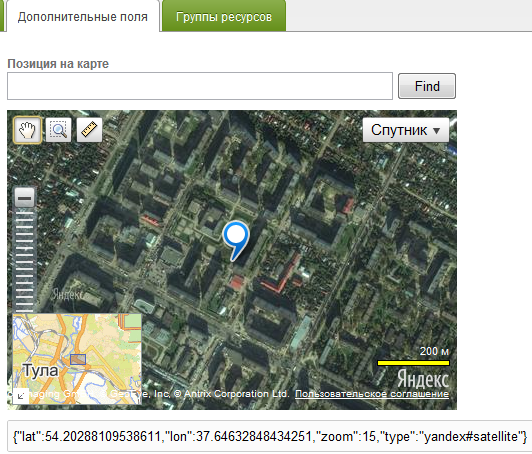
Task: Click the Яндекс logo on map
Action: [x=423, y=379]
